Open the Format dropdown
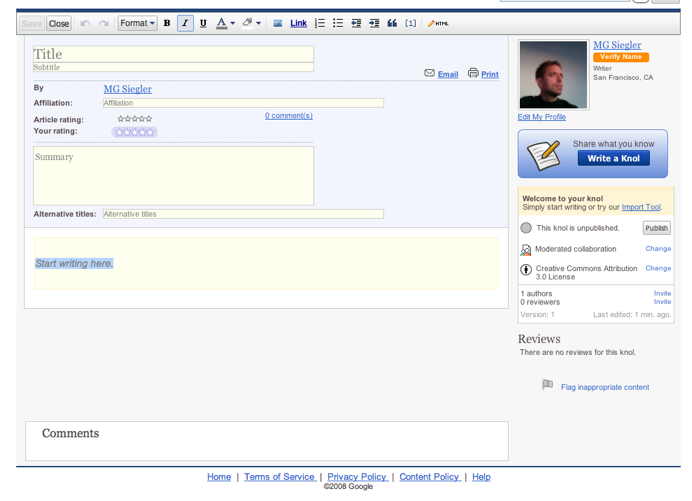692x501 pixels. click(x=137, y=23)
